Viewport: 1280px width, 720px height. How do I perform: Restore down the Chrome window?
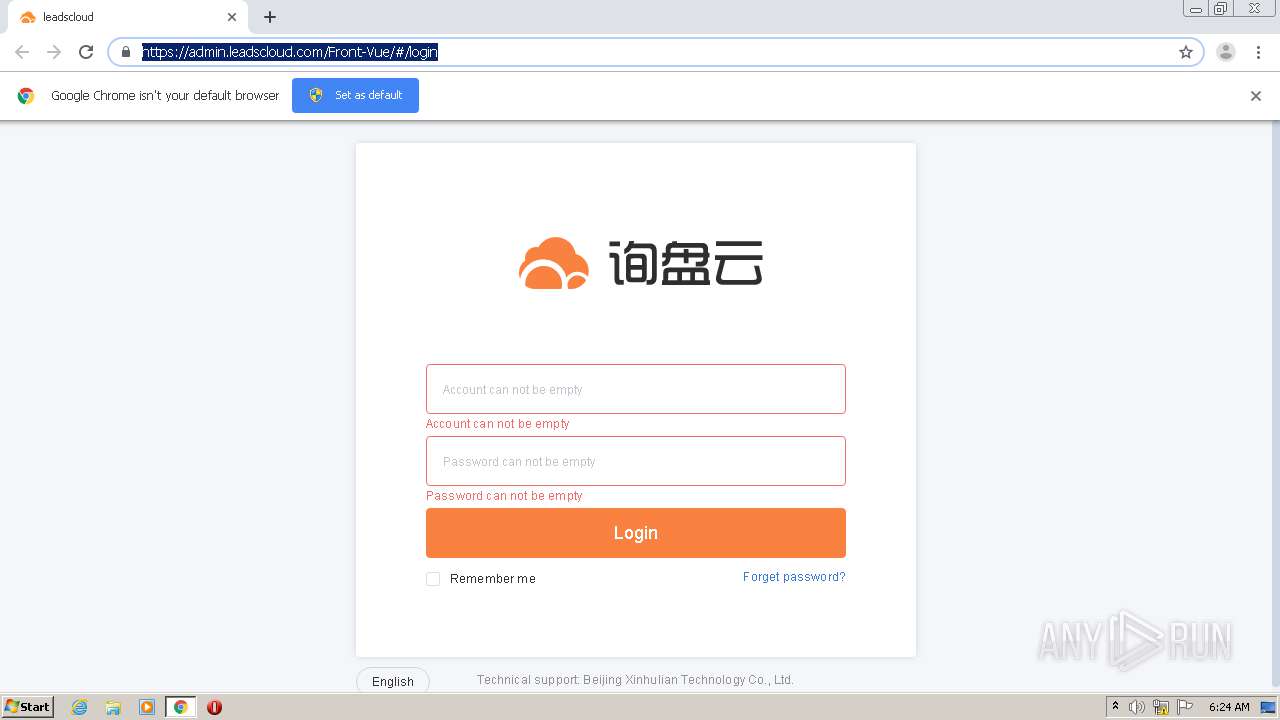pos(1221,9)
